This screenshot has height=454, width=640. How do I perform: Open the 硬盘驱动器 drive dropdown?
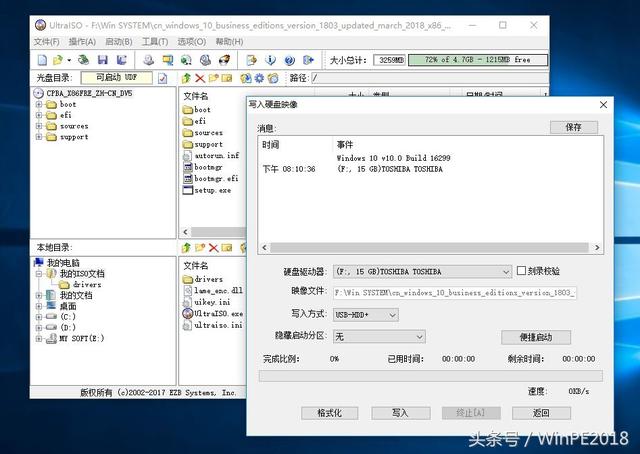(506, 272)
